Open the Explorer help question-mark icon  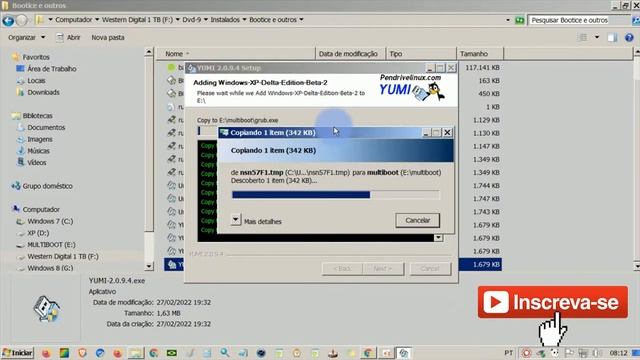tap(629, 38)
